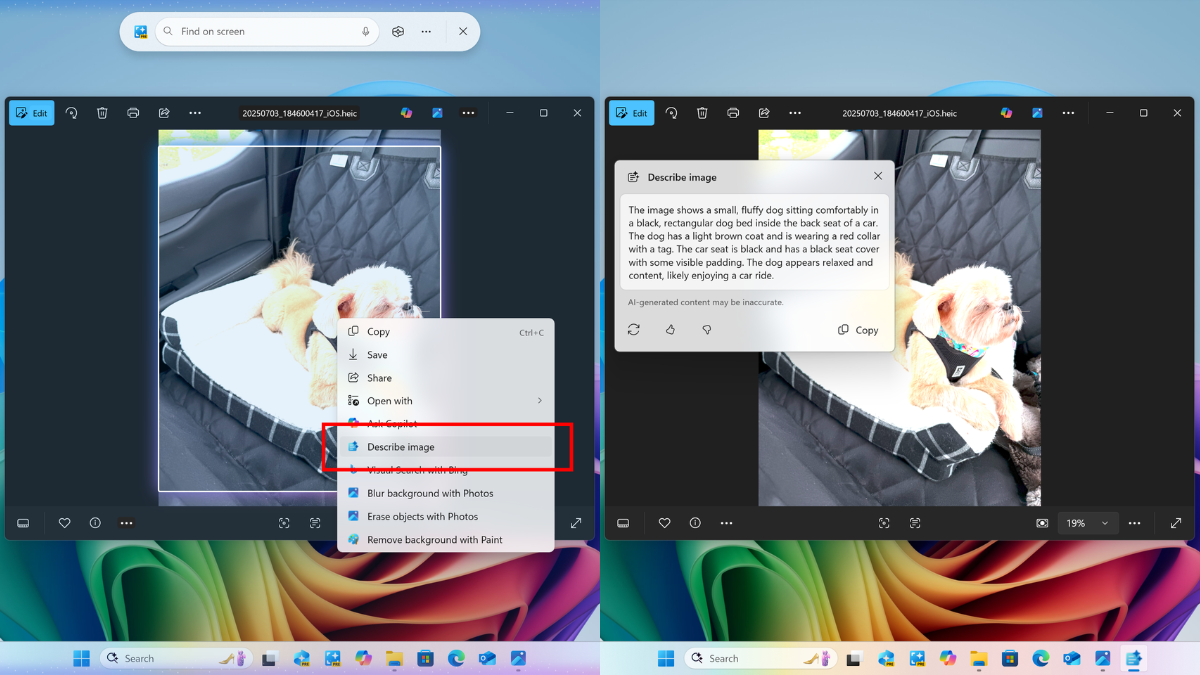
Task: Open Designer icon in left Photos title bar
Action: [x=438, y=113]
